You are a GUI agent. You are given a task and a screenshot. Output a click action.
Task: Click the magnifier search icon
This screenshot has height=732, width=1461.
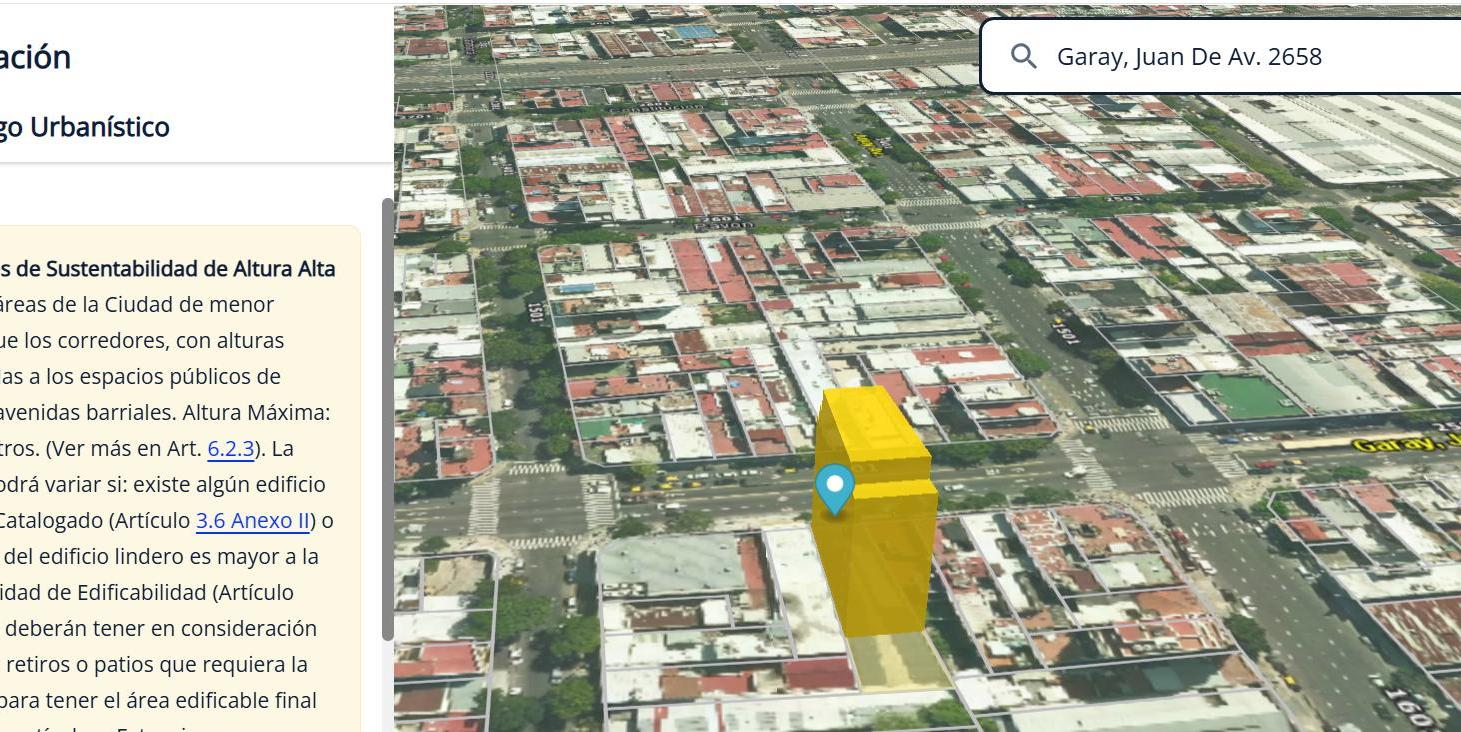pos(1023,56)
